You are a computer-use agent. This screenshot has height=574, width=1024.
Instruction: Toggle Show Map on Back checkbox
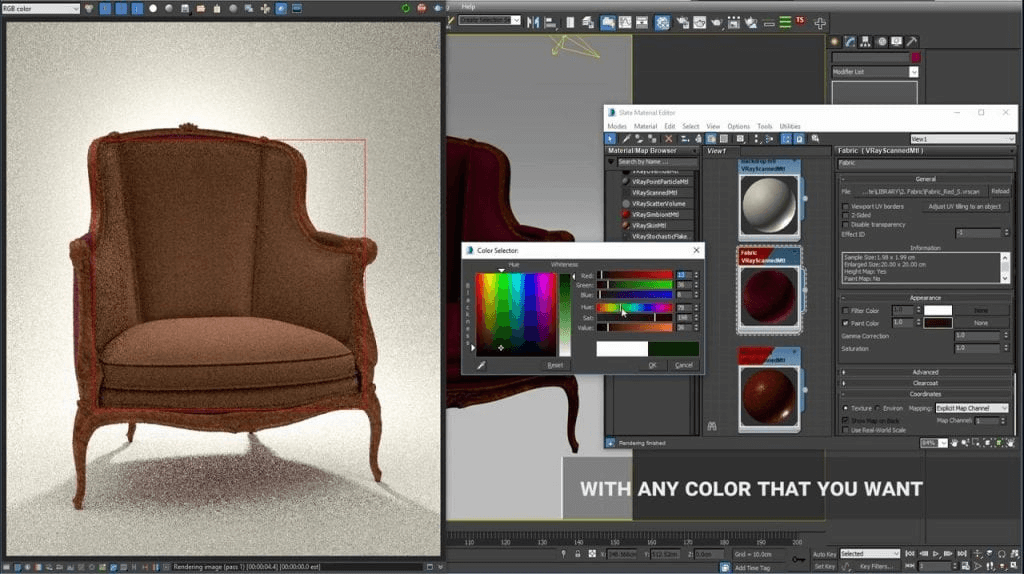tap(846, 421)
